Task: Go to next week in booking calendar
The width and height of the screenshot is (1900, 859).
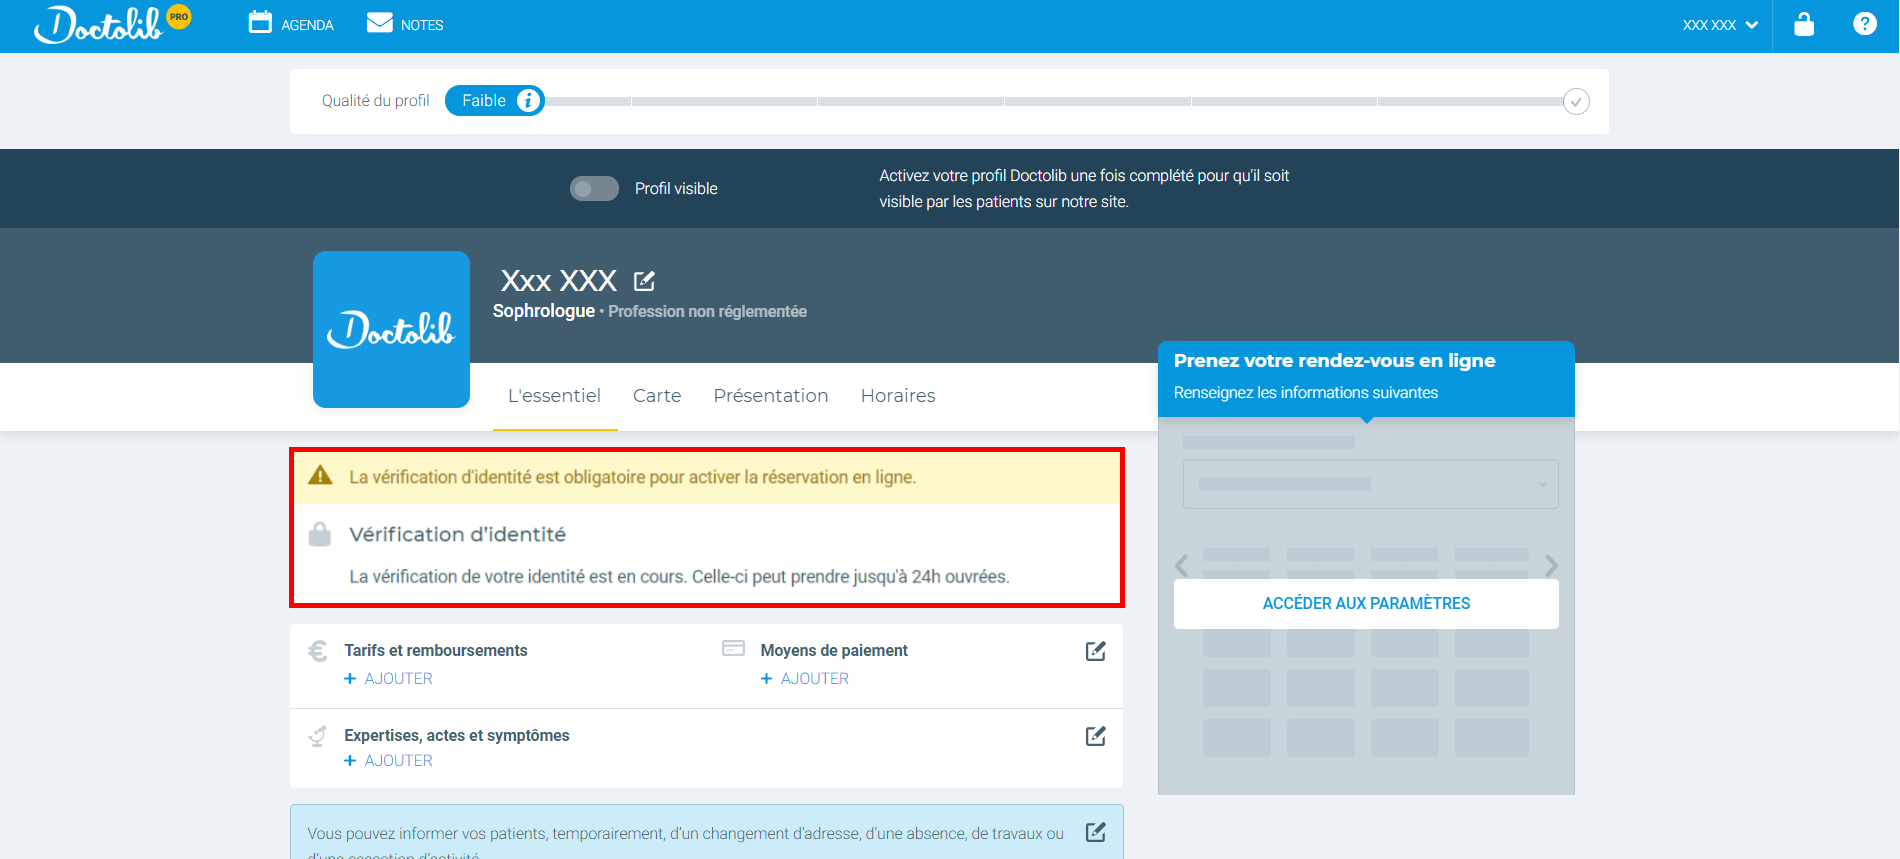Action: pos(1551,566)
